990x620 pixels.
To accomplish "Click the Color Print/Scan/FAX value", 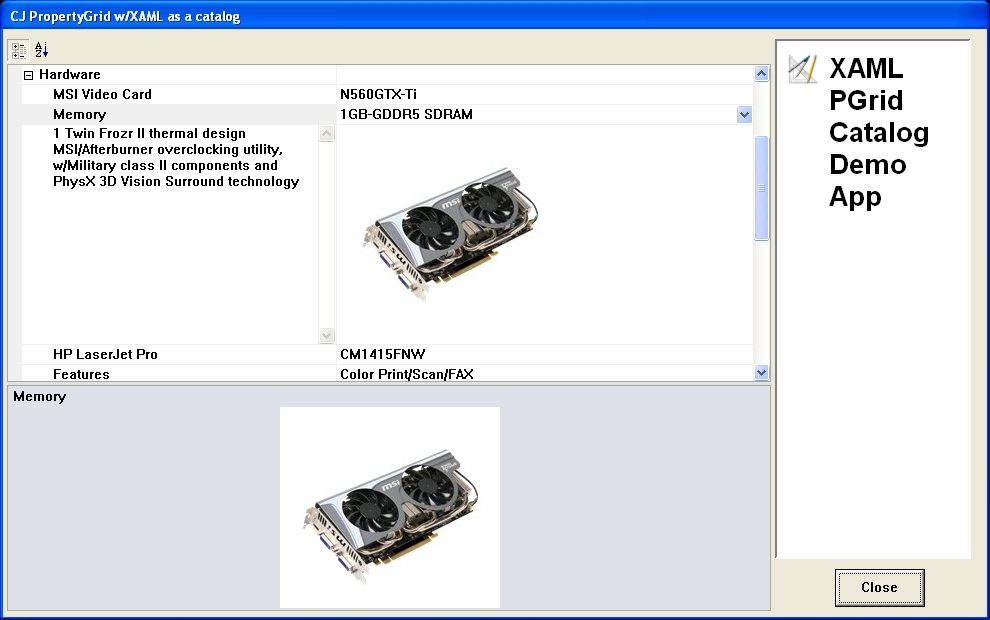I will [407, 374].
